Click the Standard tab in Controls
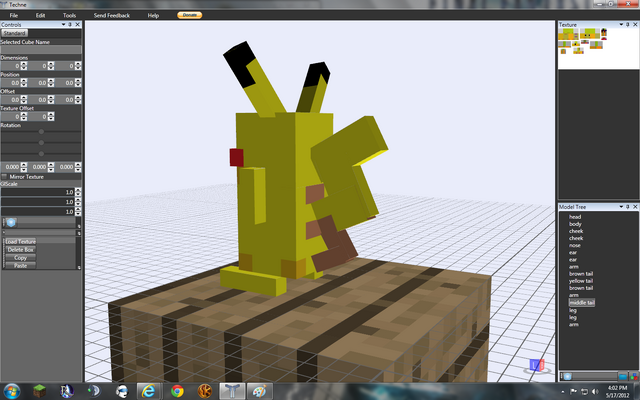 (x=14, y=33)
